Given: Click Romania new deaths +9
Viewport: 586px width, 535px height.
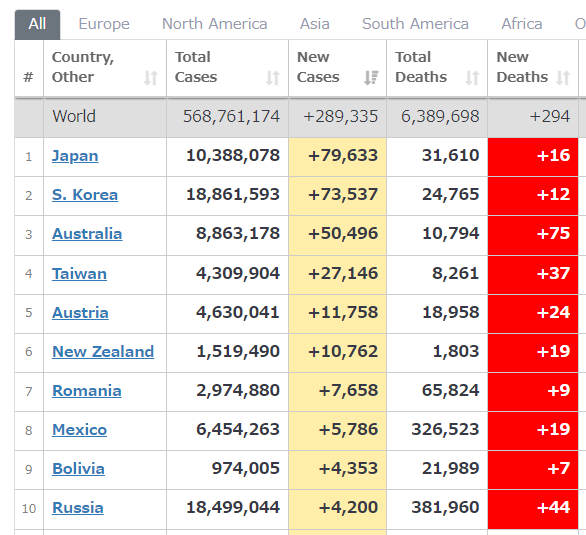Looking at the screenshot, I should point(559,390).
